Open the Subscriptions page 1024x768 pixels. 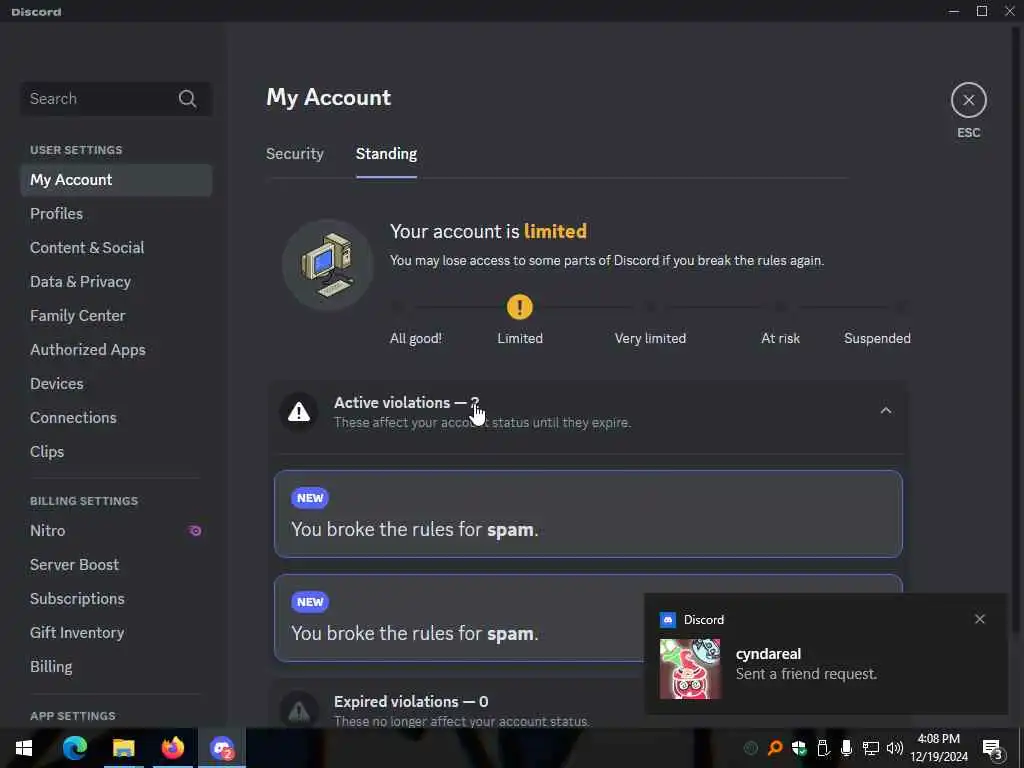(x=116, y=598)
